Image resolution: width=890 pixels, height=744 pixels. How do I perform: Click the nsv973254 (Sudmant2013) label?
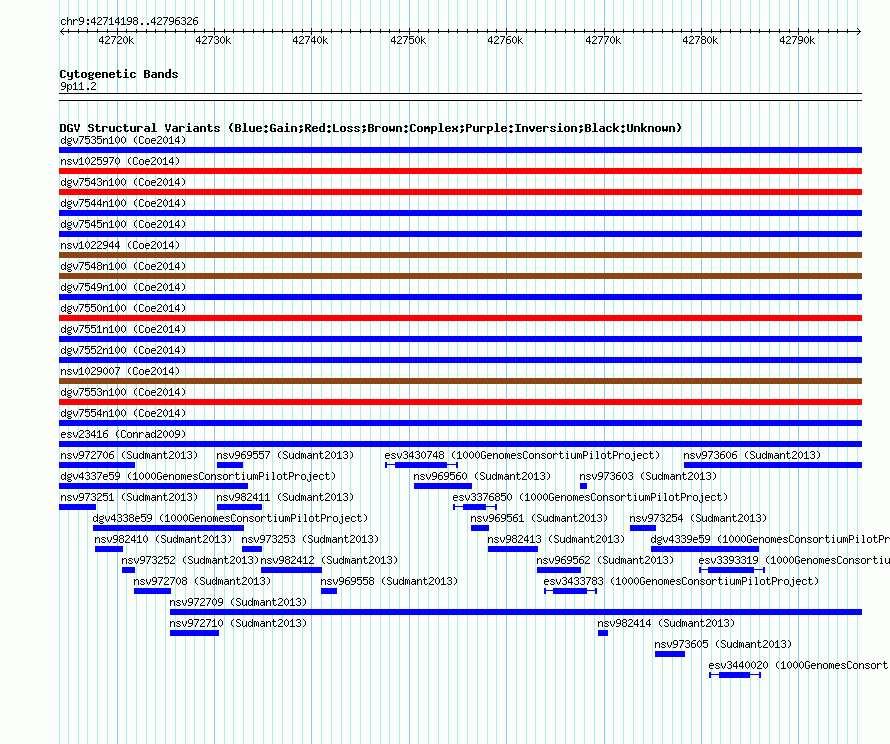coord(698,518)
